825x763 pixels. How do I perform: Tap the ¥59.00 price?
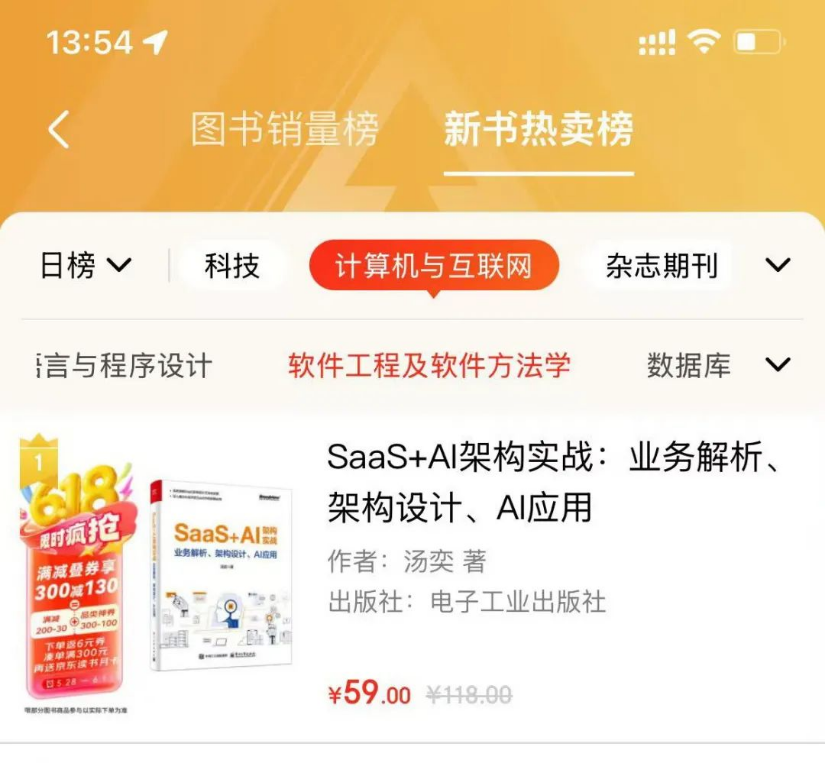coord(369,693)
